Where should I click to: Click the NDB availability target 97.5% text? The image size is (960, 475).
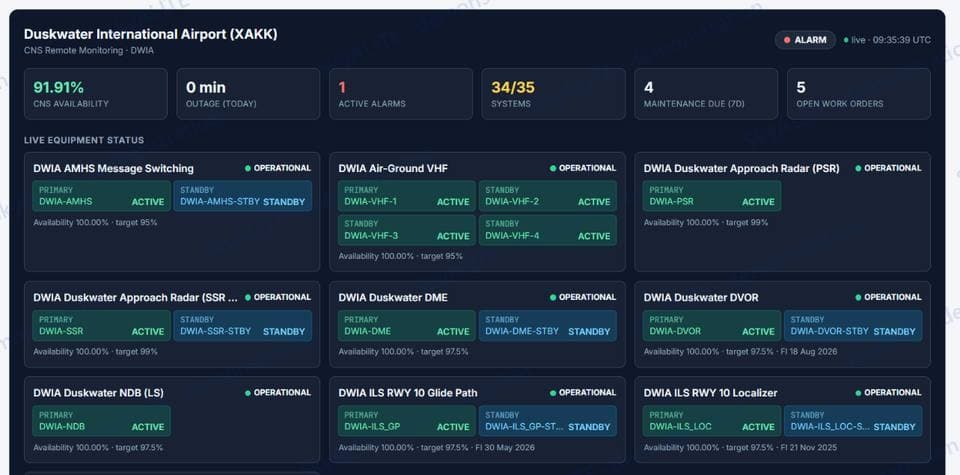pos(98,448)
